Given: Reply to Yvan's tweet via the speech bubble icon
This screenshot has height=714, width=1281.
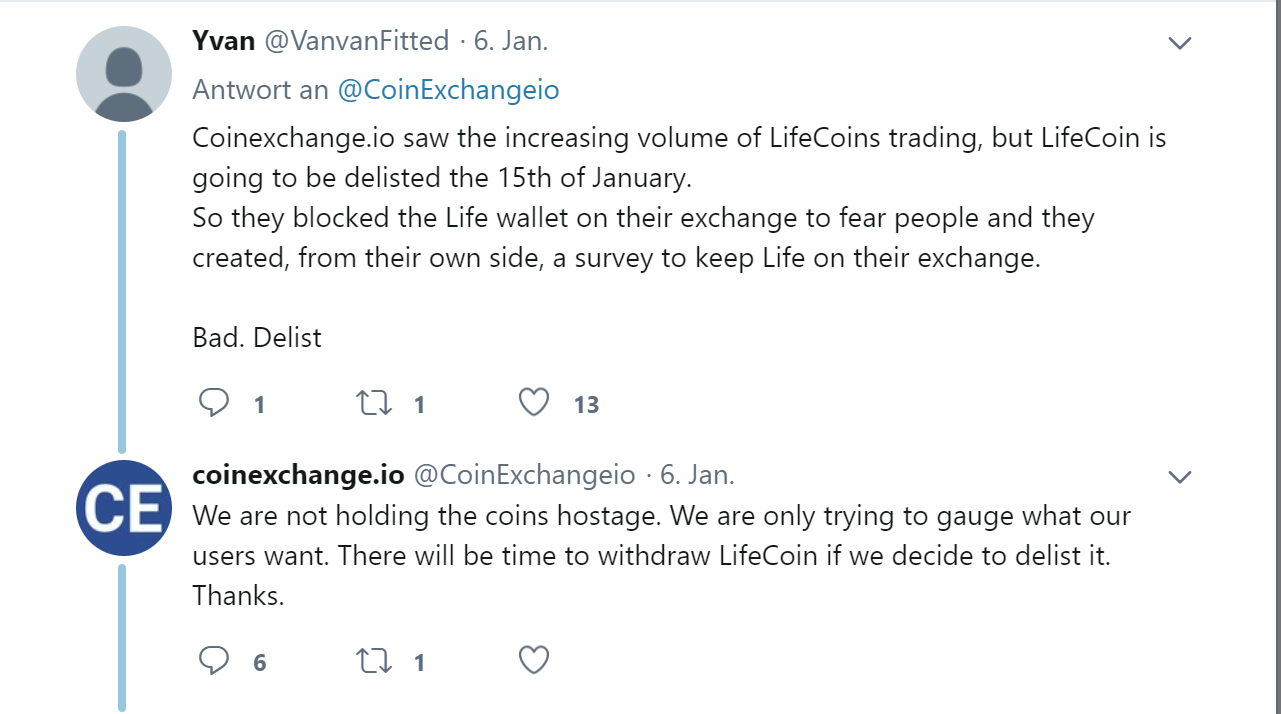Looking at the screenshot, I should [214, 403].
